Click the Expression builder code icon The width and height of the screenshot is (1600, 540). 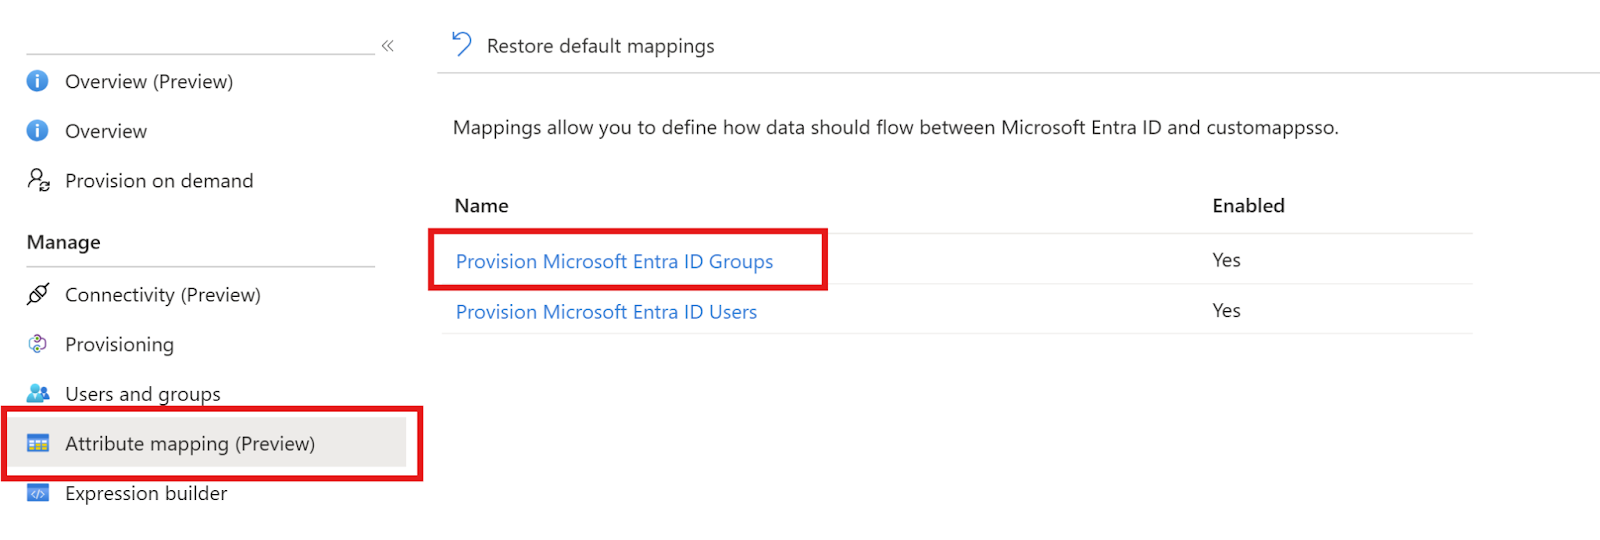click(38, 493)
